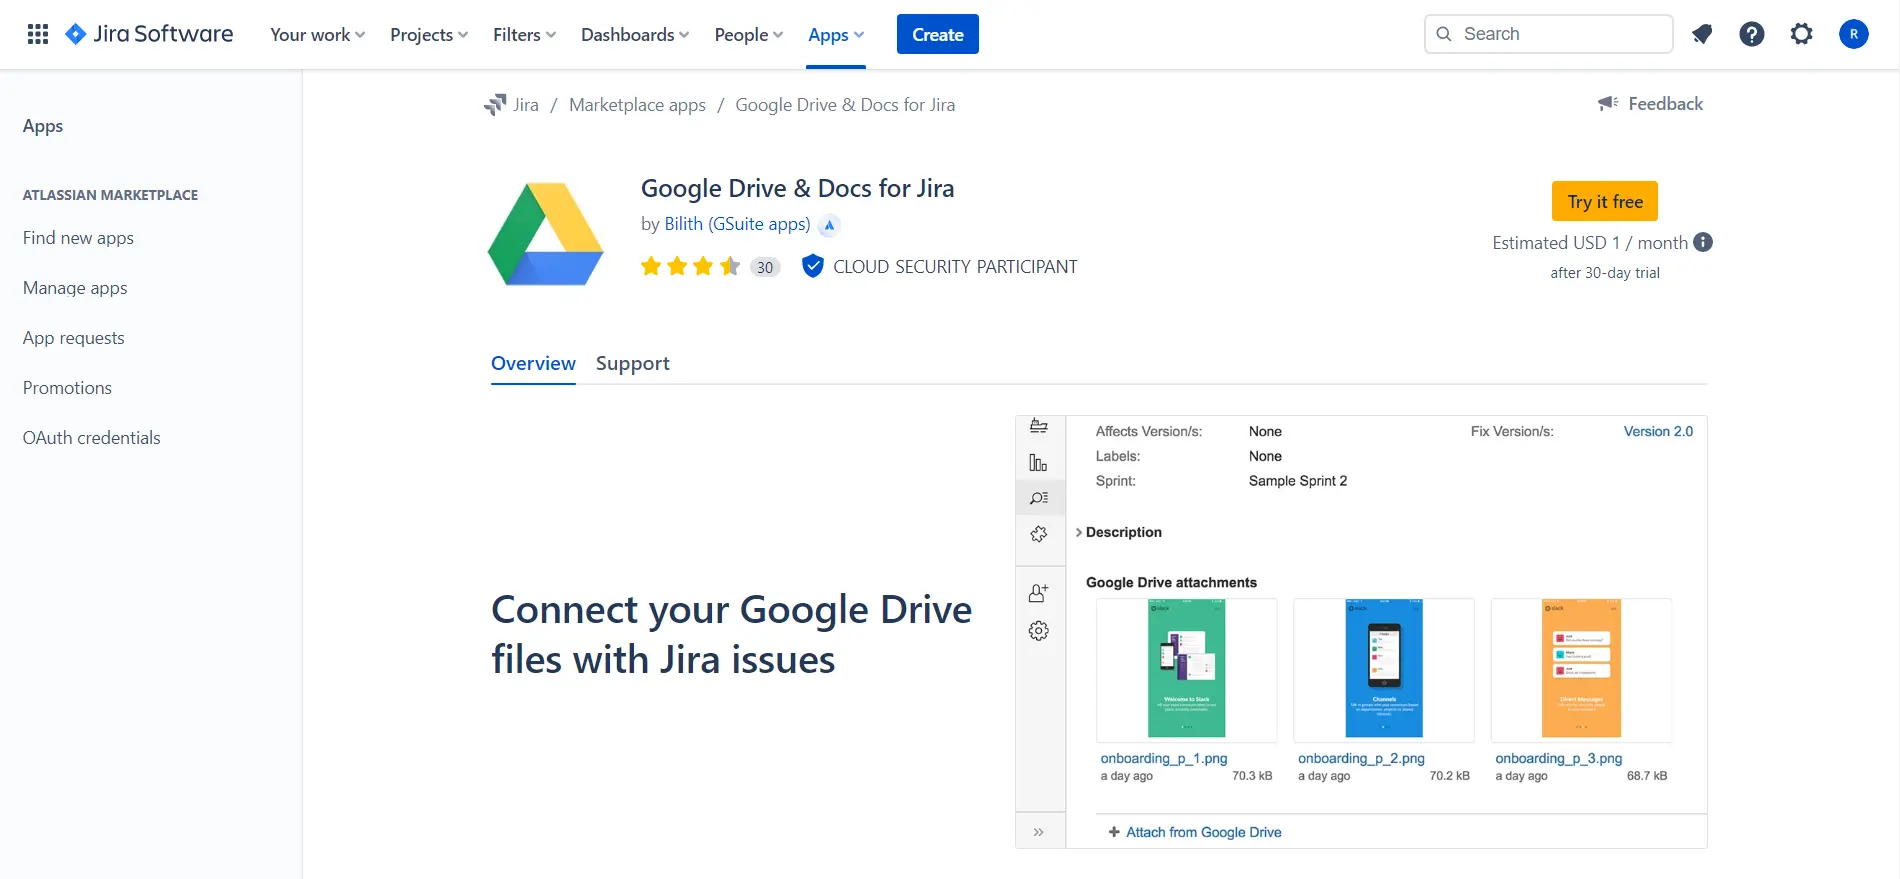
Task: Select Find new apps in sidebar
Action: 78,238
